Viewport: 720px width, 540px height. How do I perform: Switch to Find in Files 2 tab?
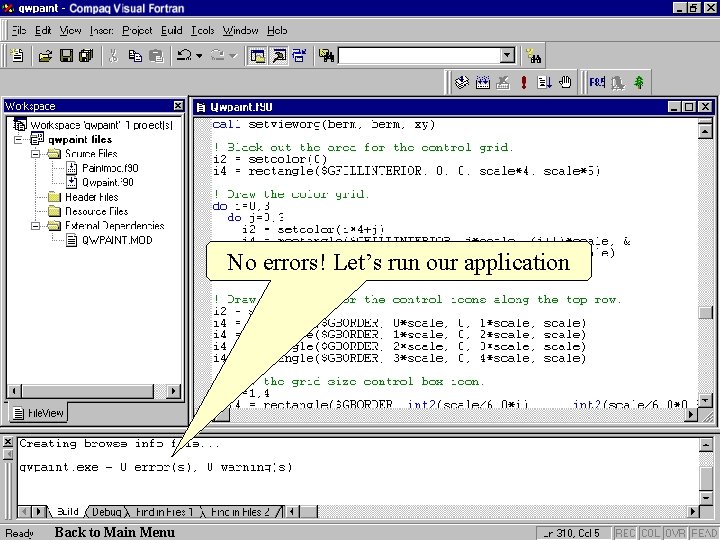(x=240, y=512)
